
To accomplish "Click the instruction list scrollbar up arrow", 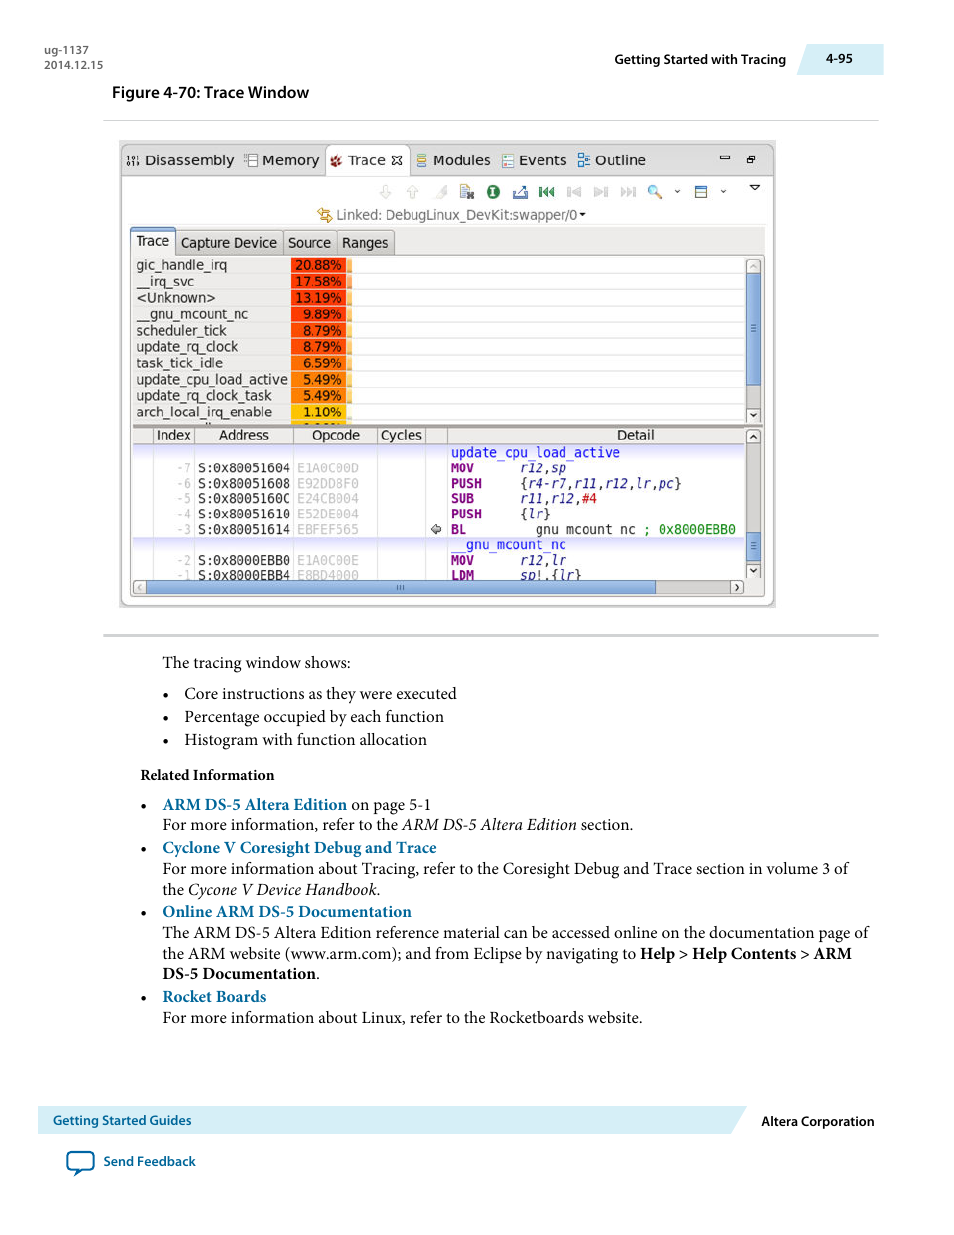I will click(x=753, y=437).
